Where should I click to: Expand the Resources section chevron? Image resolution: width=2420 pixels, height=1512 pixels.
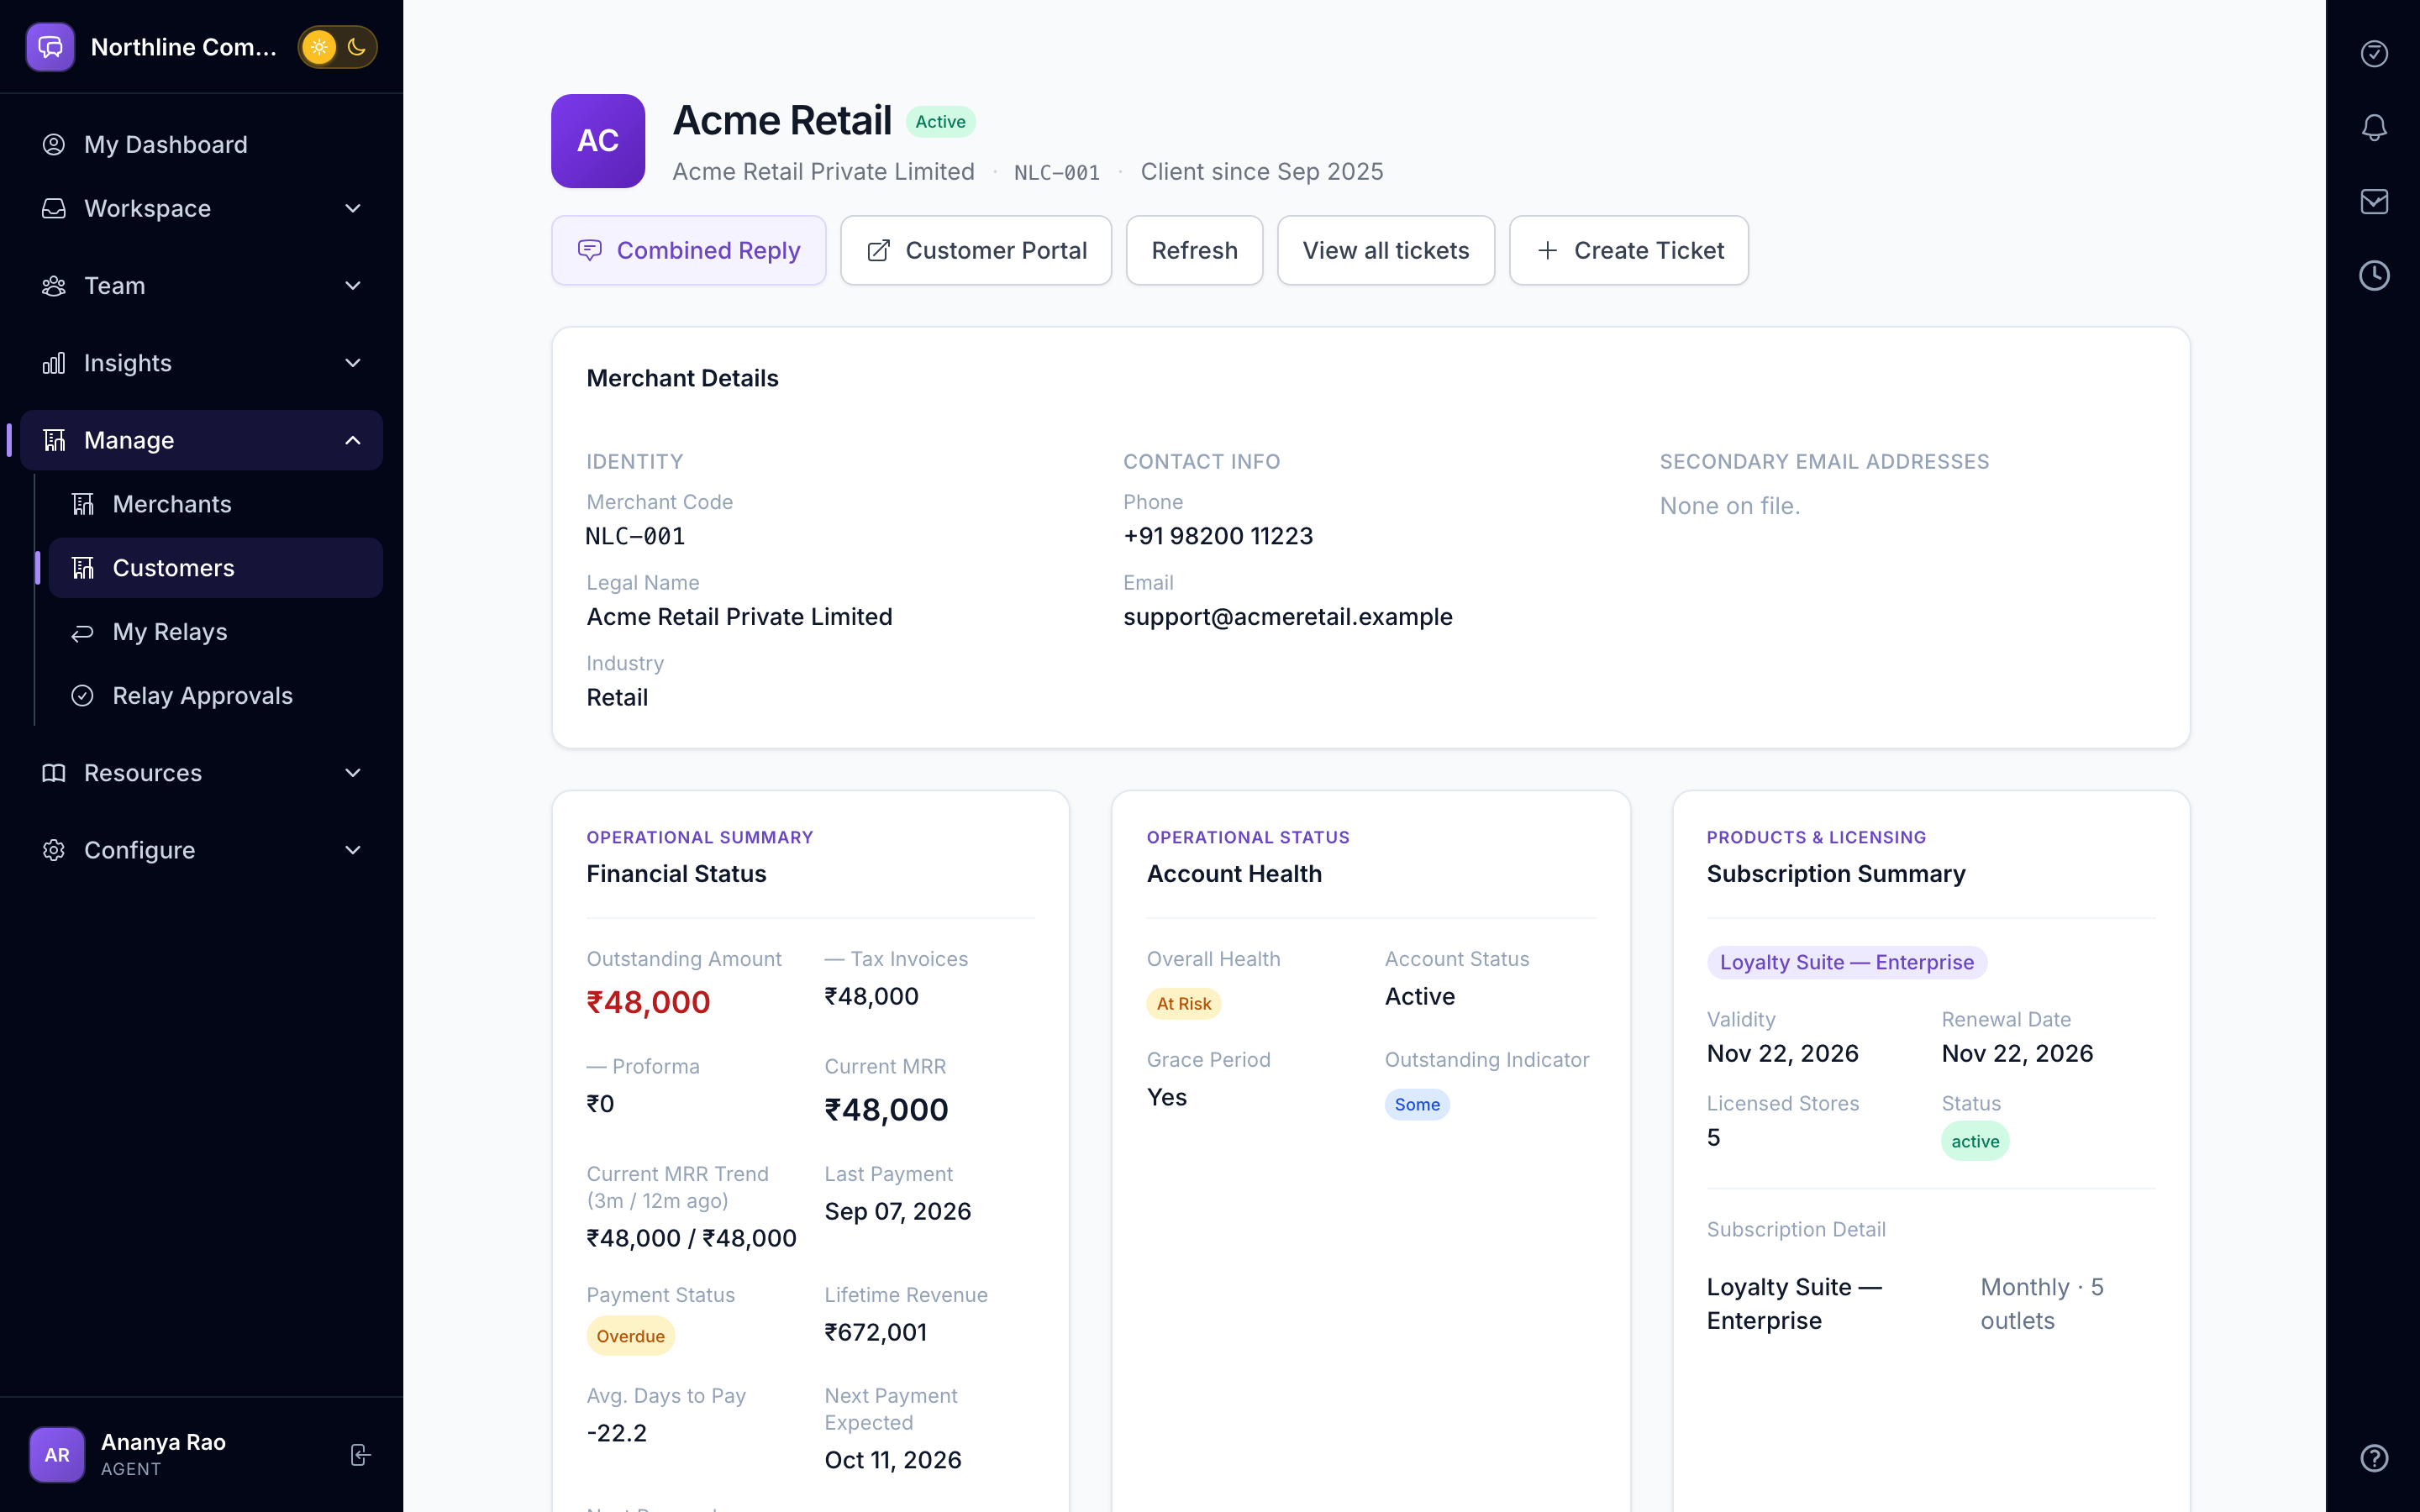point(353,773)
